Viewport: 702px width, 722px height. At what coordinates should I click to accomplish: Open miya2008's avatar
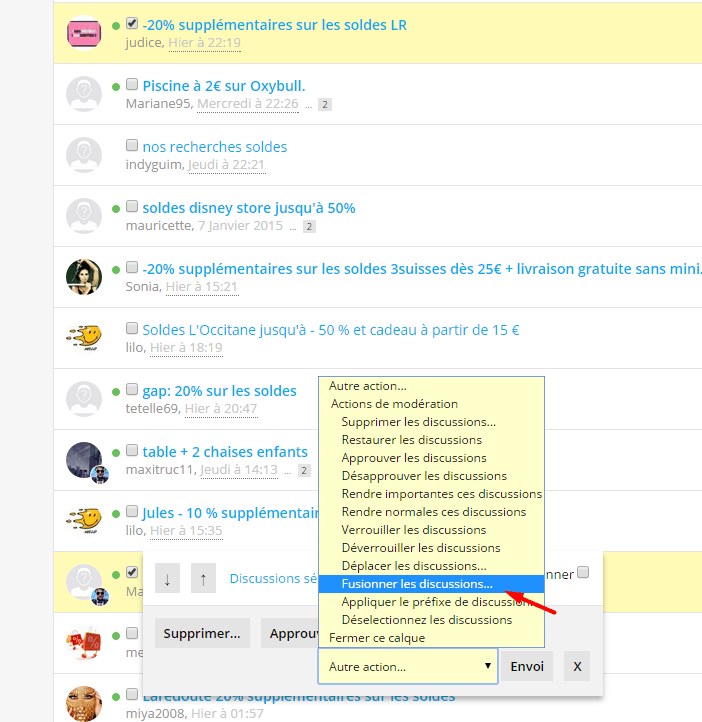(84, 704)
